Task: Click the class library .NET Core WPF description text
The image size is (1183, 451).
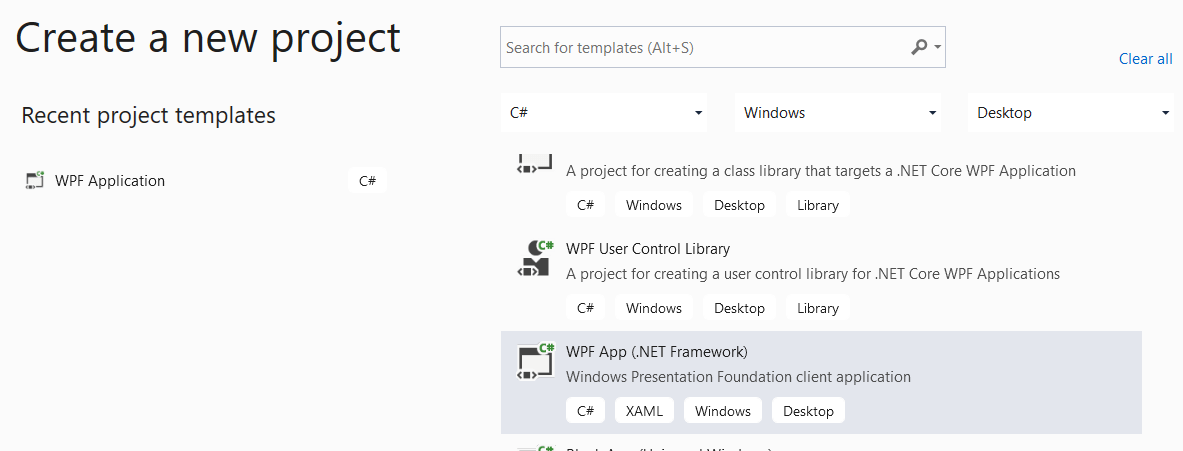Action: click(821, 171)
